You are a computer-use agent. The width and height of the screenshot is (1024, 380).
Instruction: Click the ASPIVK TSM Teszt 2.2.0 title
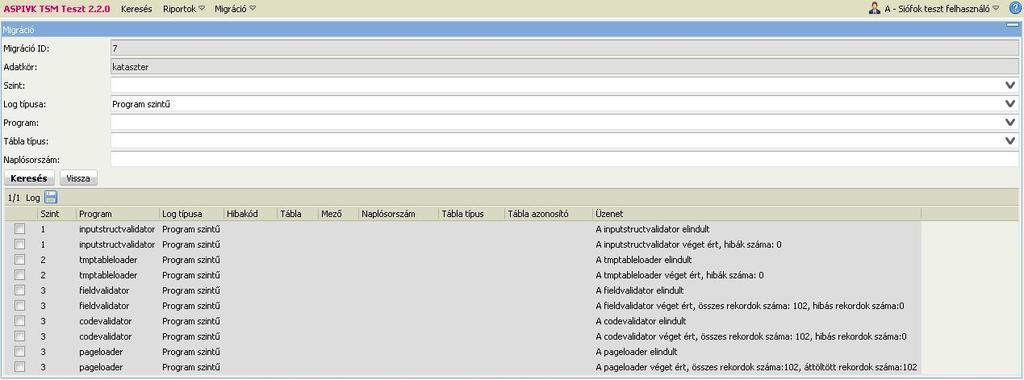(57, 9)
